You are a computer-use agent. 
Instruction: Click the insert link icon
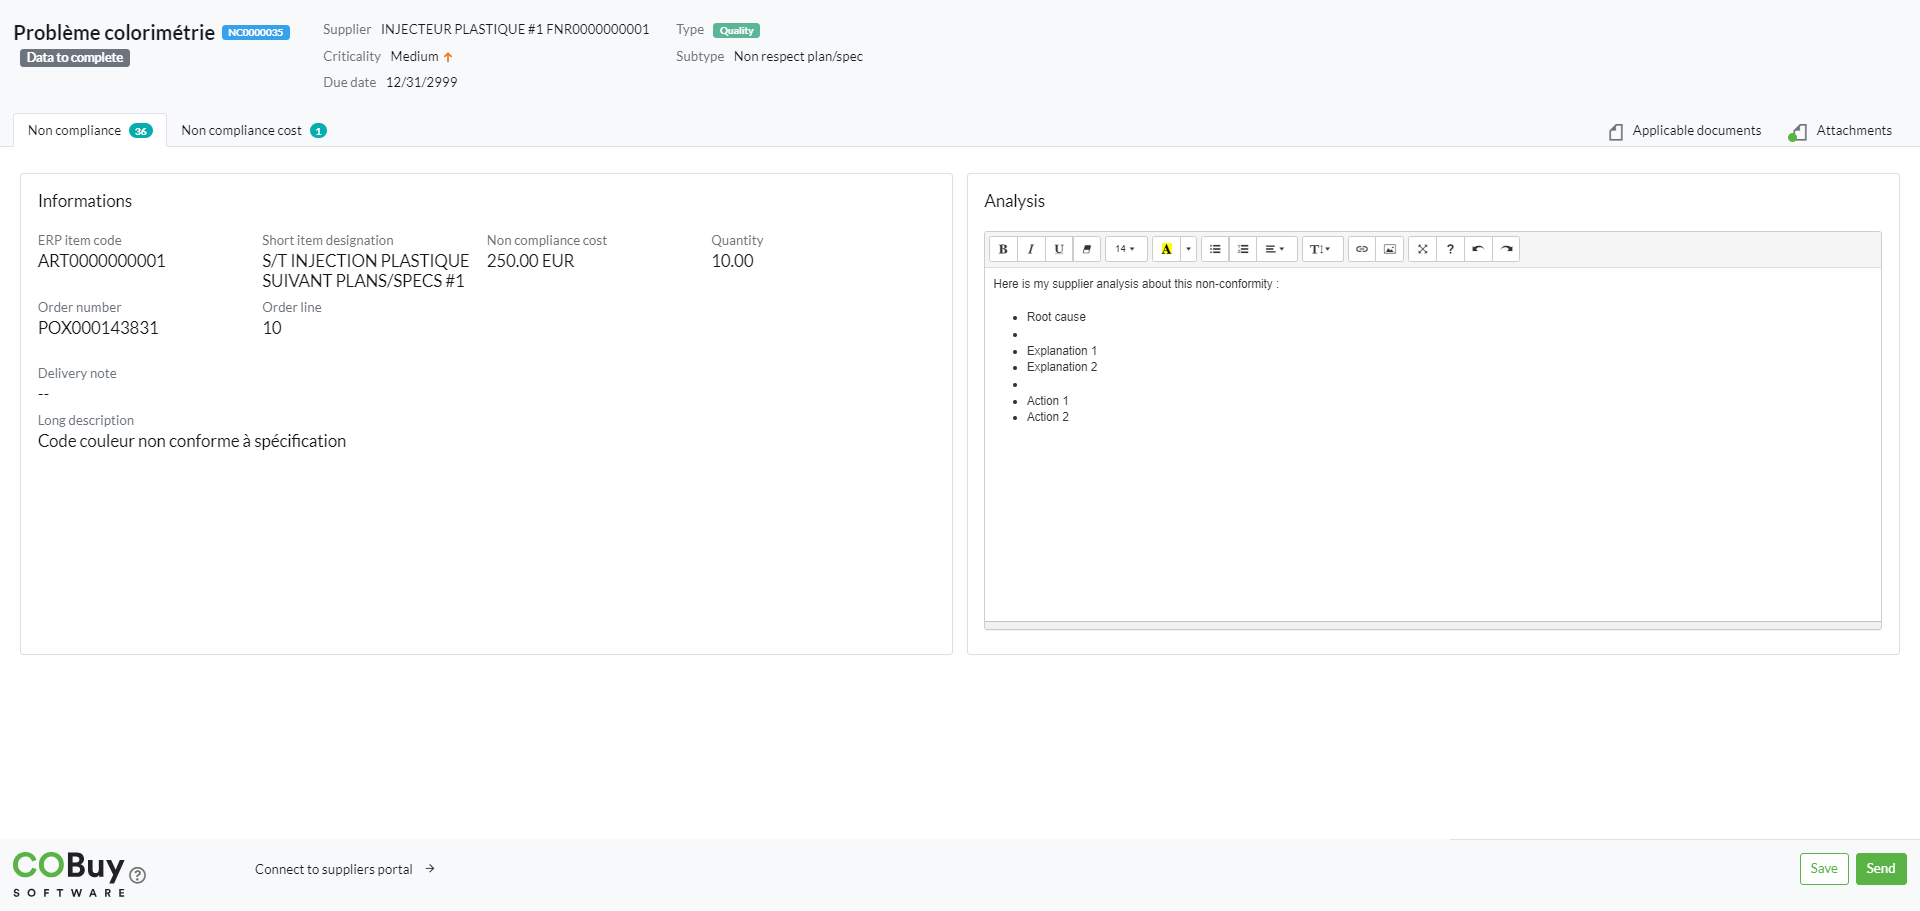(x=1362, y=249)
